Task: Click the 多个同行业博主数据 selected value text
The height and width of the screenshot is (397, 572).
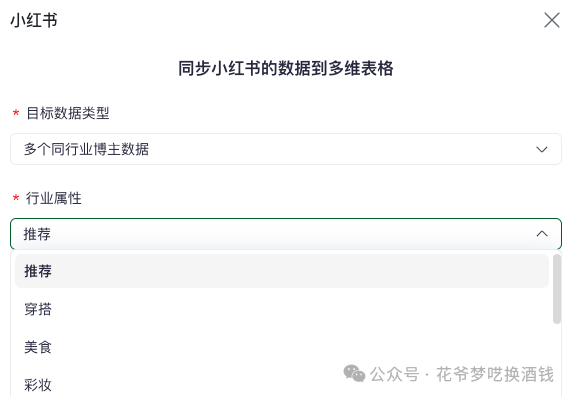Action: click(86, 149)
